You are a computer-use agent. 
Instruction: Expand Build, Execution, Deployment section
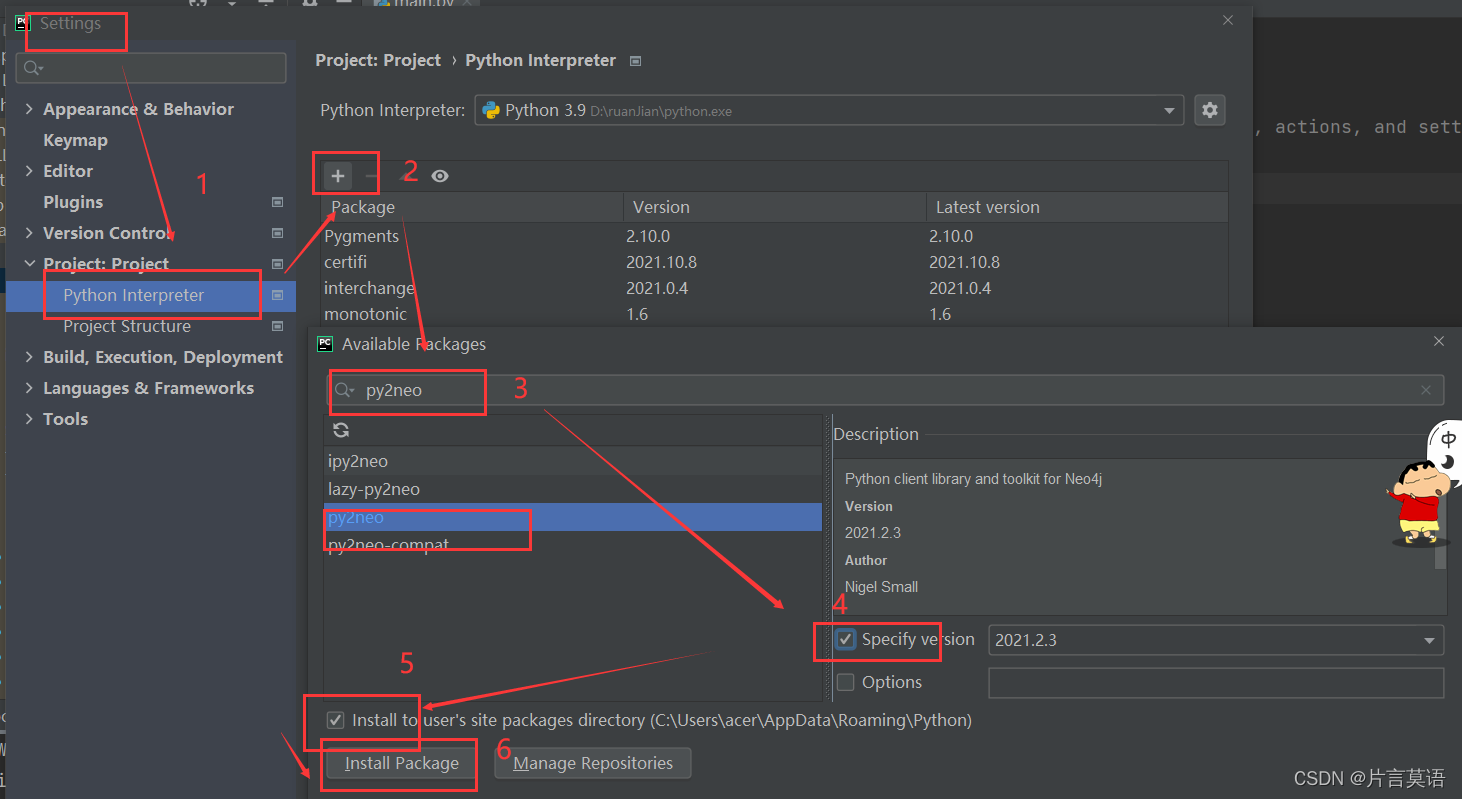[x=29, y=357]
